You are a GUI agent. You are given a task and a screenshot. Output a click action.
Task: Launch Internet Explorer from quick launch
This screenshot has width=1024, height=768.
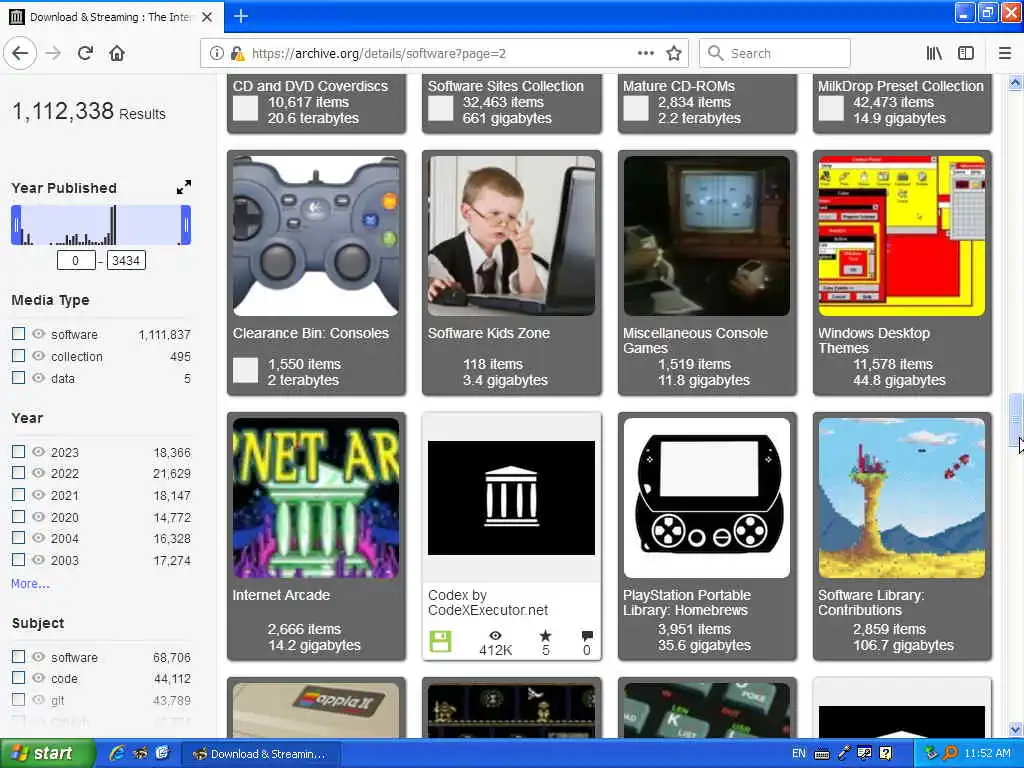point(116,754)
